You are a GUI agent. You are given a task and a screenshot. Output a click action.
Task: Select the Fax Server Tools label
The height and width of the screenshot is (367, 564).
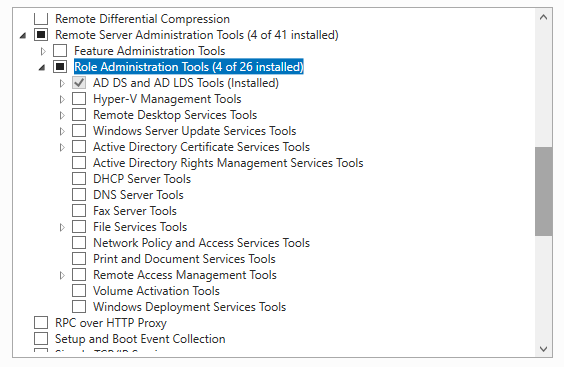coord(135,211)
